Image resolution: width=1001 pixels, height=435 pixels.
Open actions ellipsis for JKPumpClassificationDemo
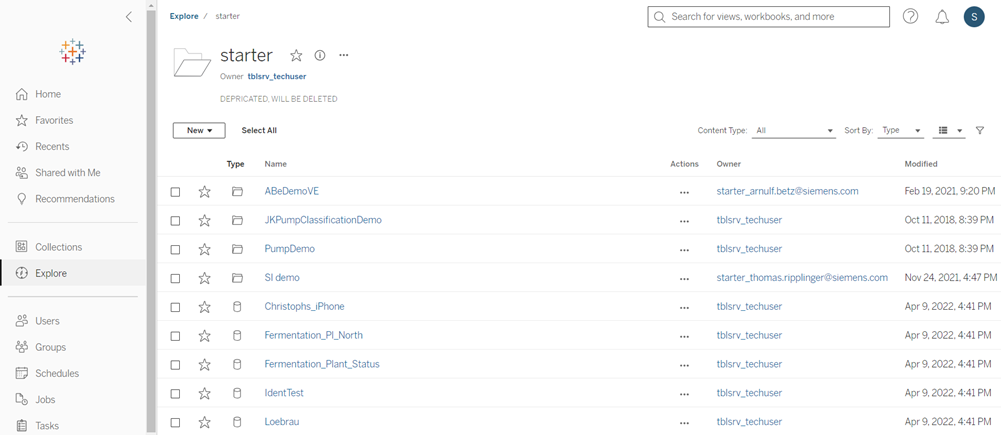pos(684,221)
